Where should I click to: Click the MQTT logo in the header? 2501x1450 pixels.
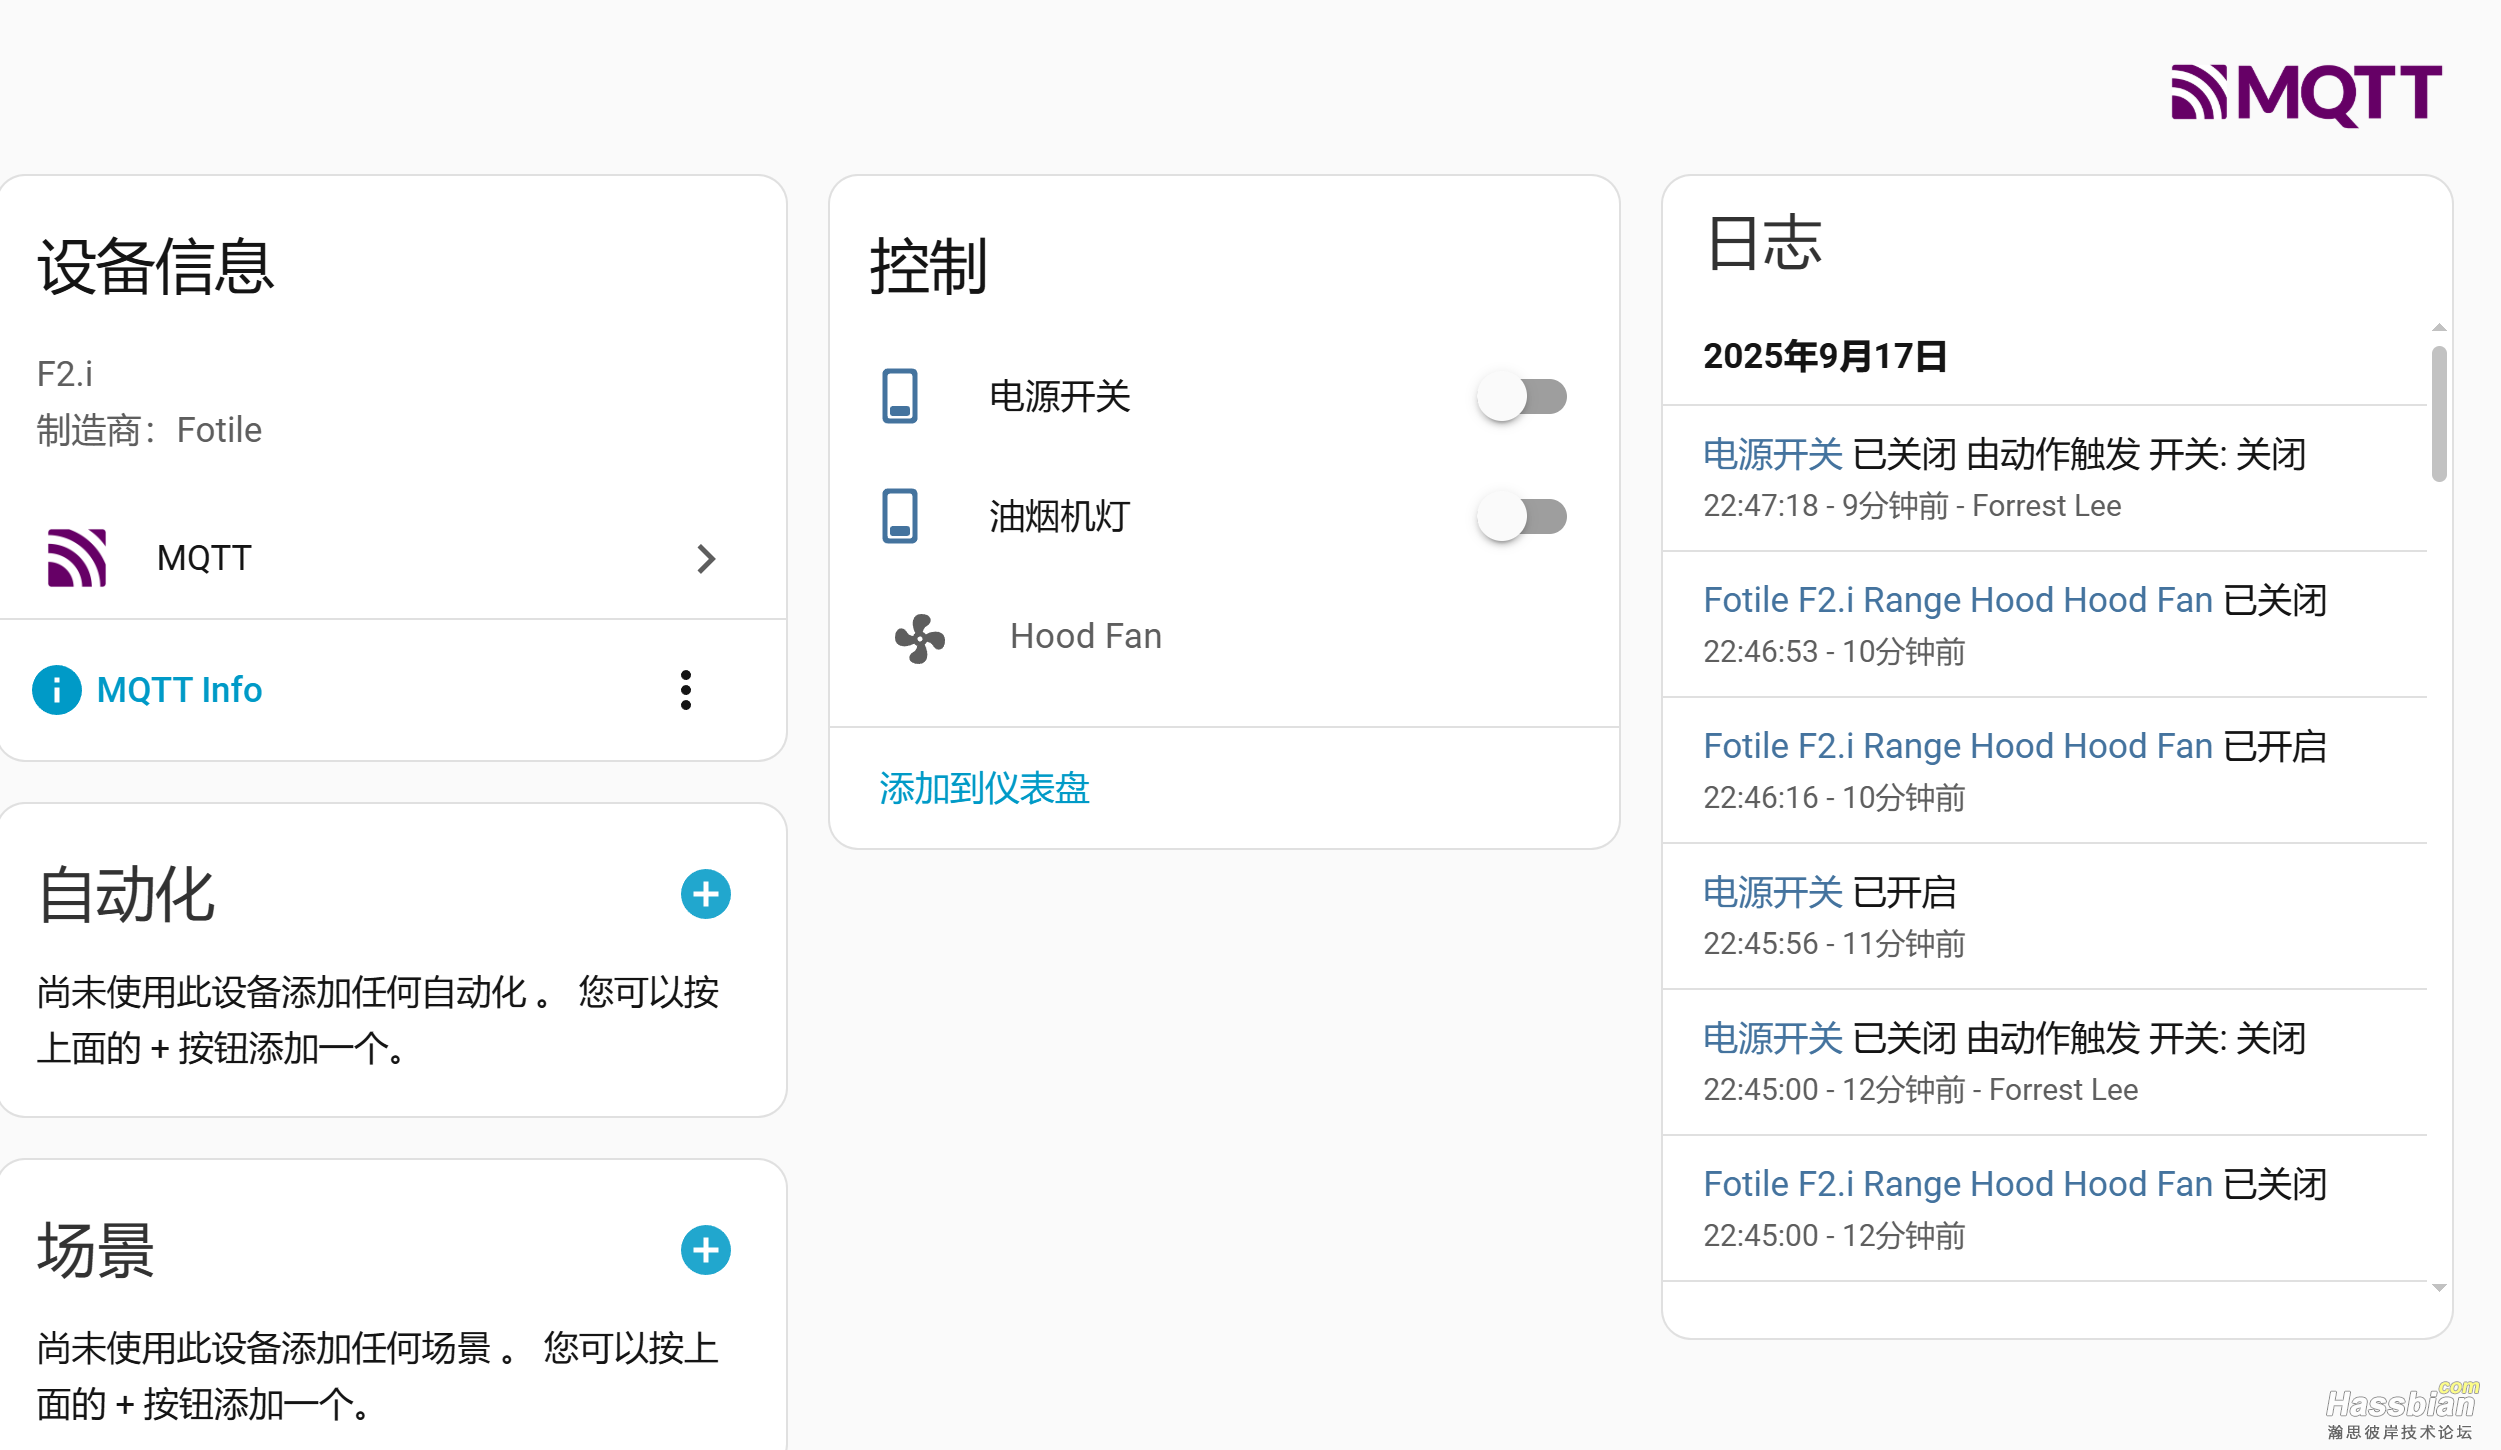click(x=2306, y=95)
